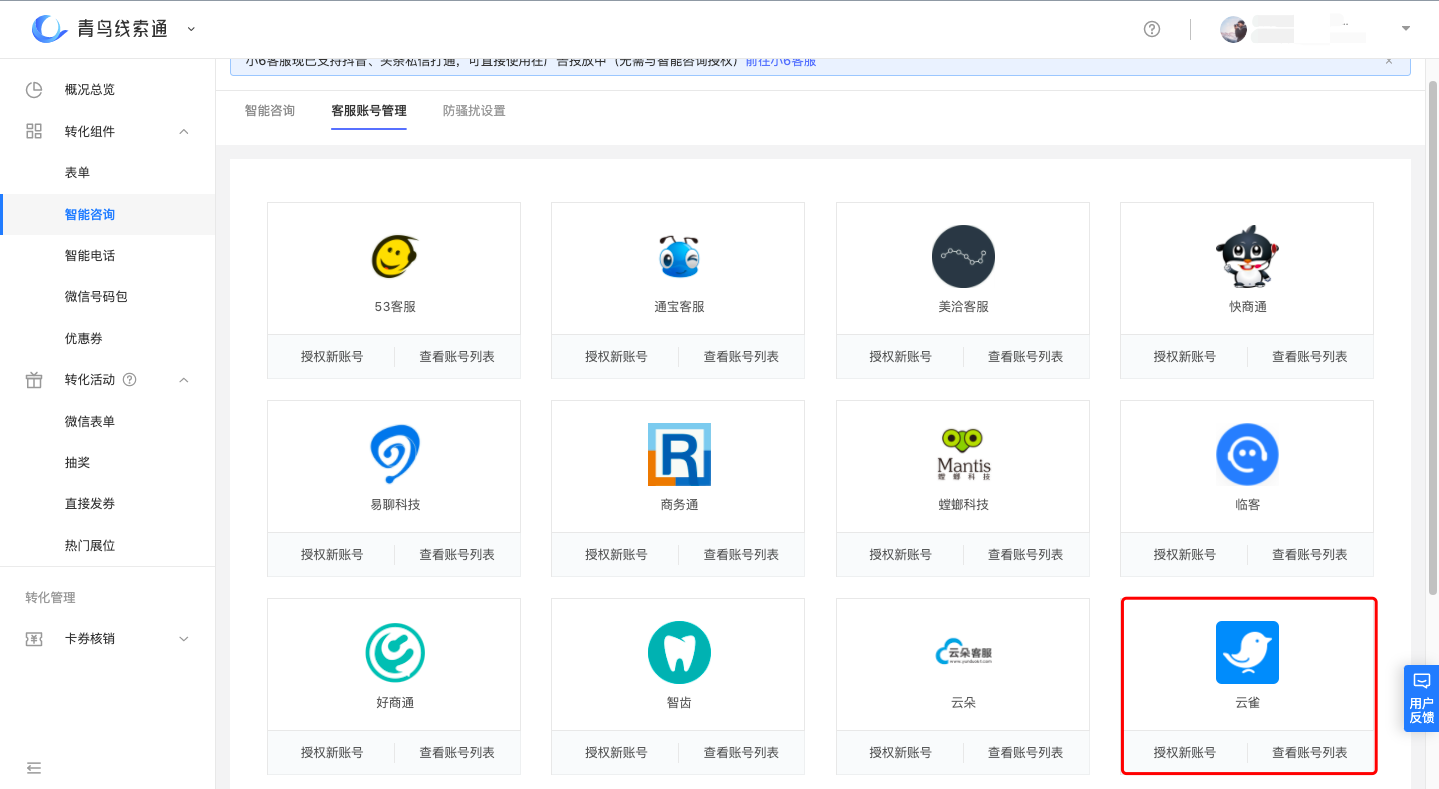Follow the 前往小6客服 link
This screenshot has width=1439, height=789.
(782, 61)
